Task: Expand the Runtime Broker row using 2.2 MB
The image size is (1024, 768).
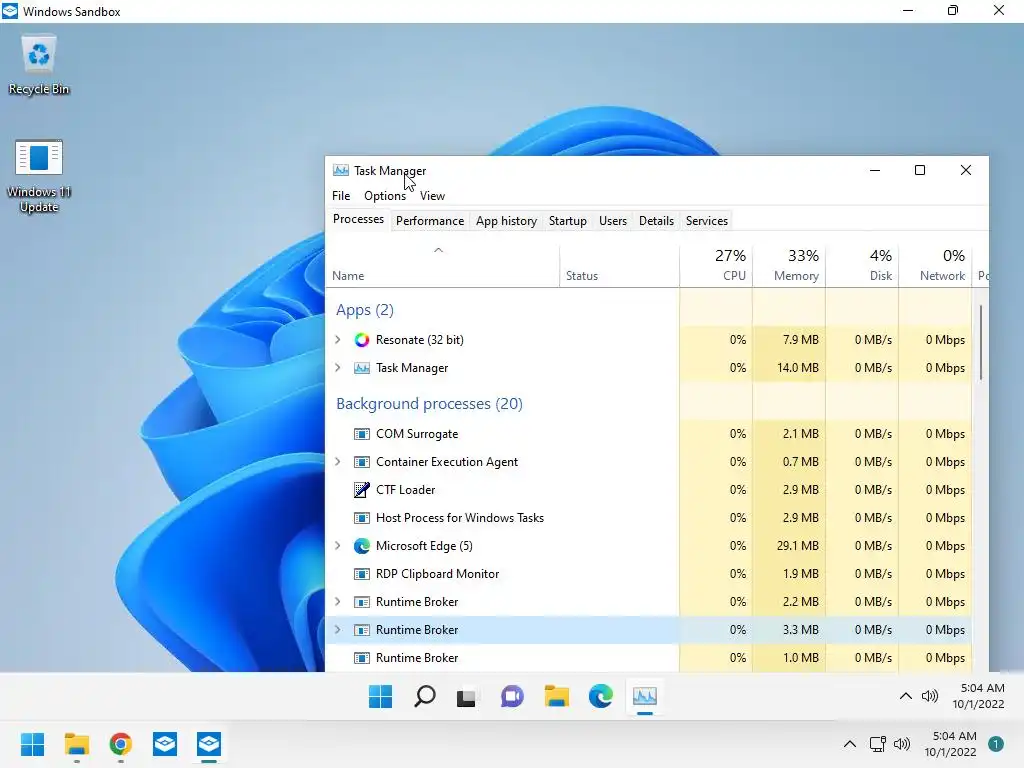Action: click(x=338, y=601)
